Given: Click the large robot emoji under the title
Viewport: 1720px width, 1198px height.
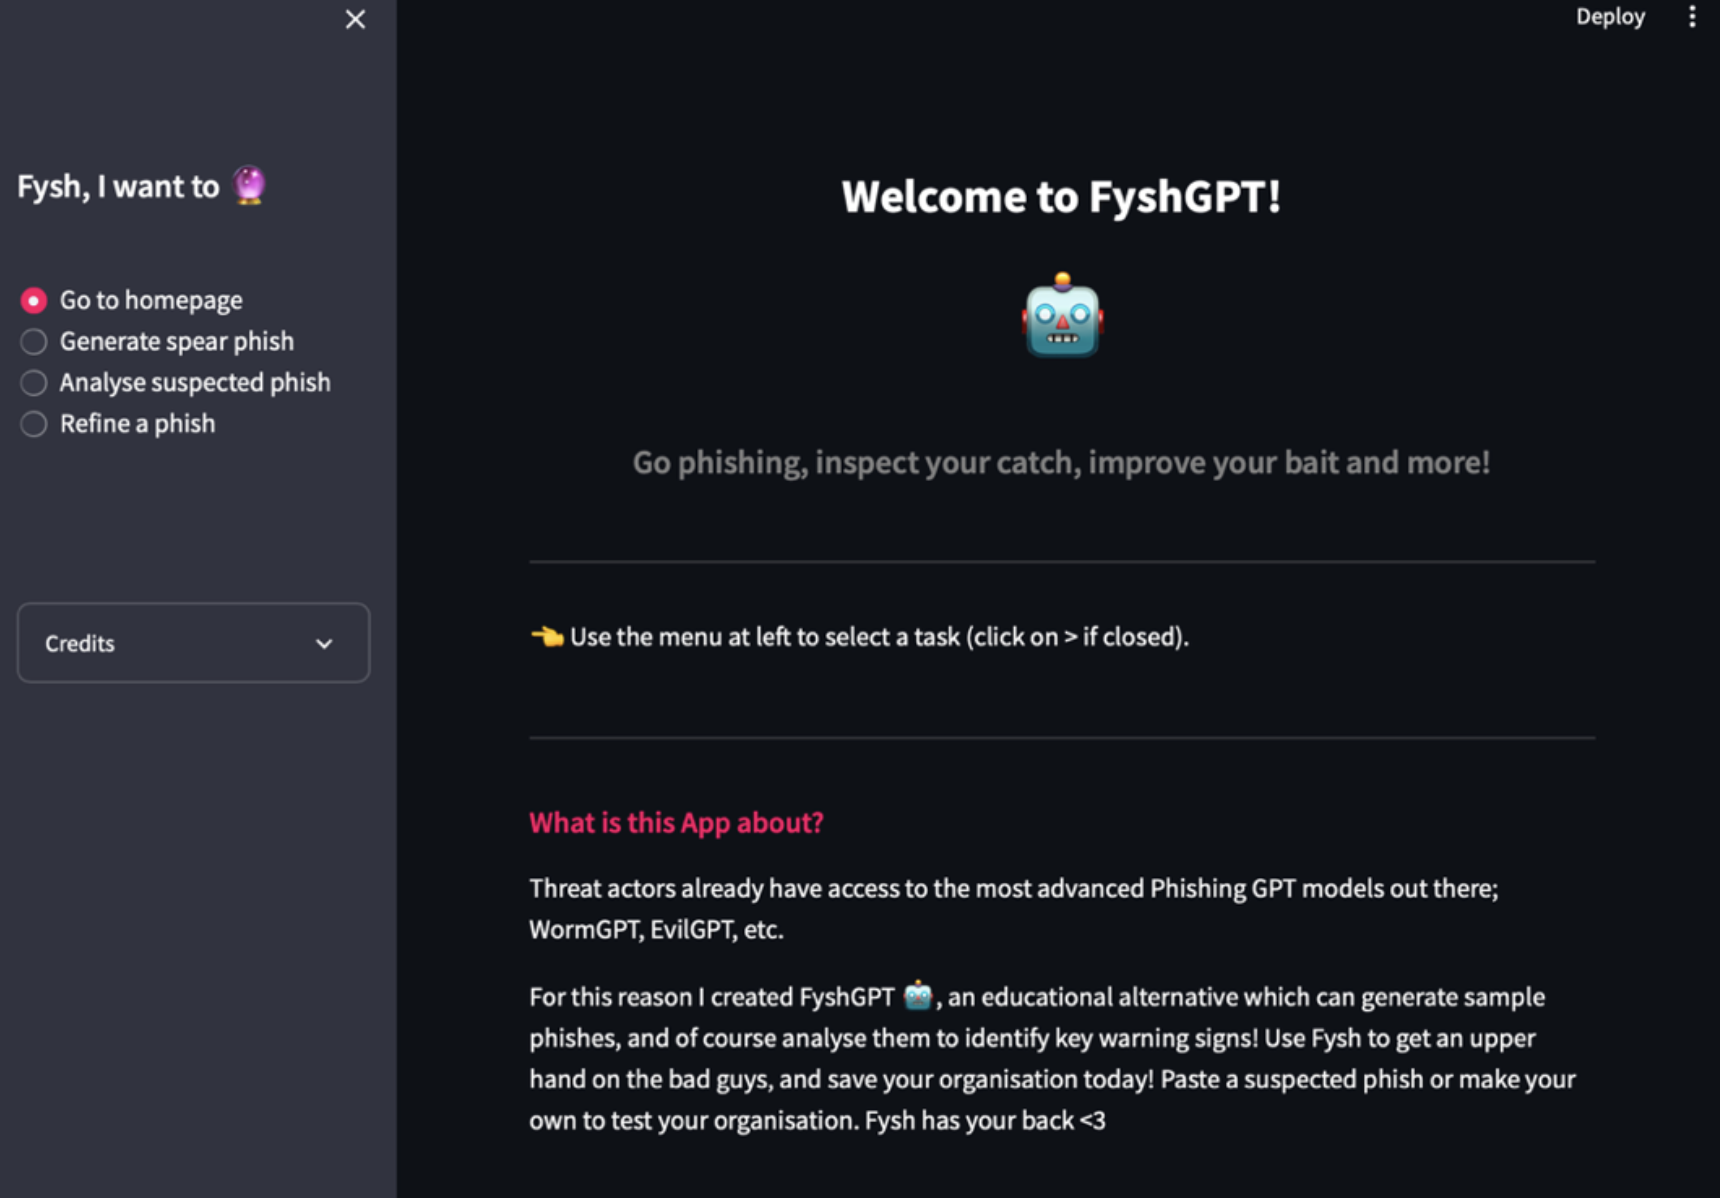Looking at the screenshot, I should tap(1062, 315).
